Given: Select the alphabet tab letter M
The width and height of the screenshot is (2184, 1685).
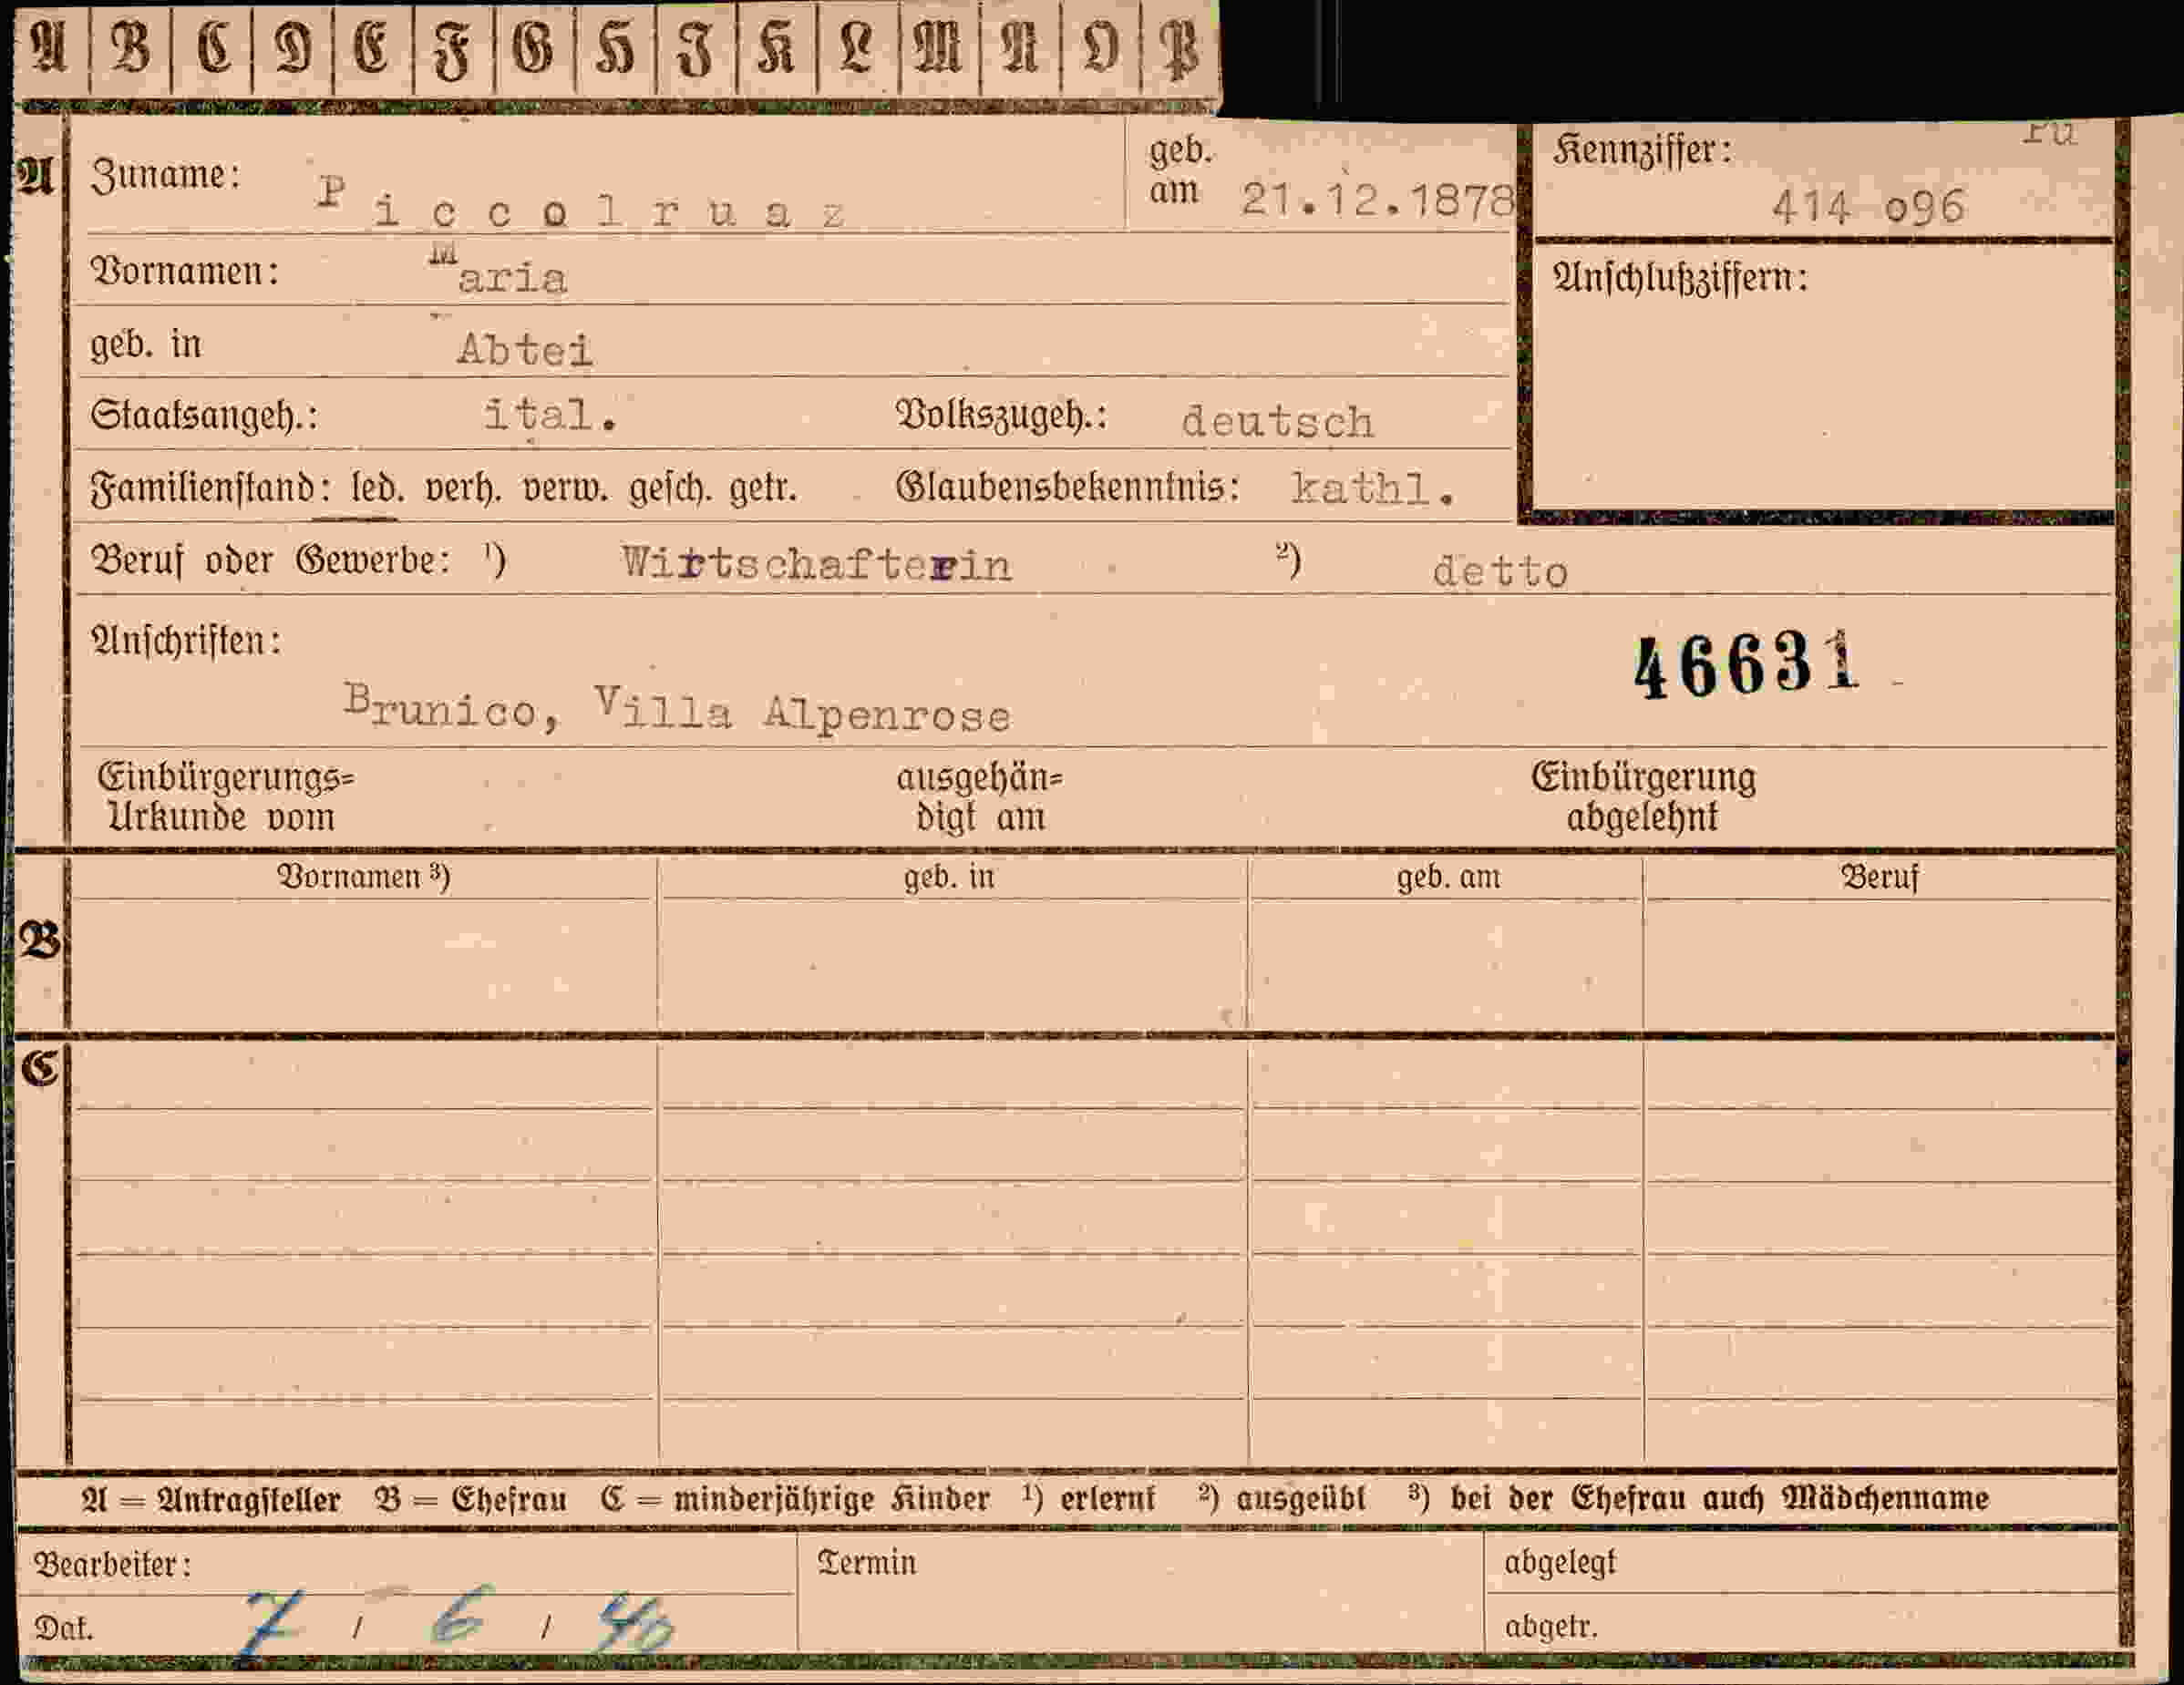Looking at the screenshot, I should click(938, 48).
